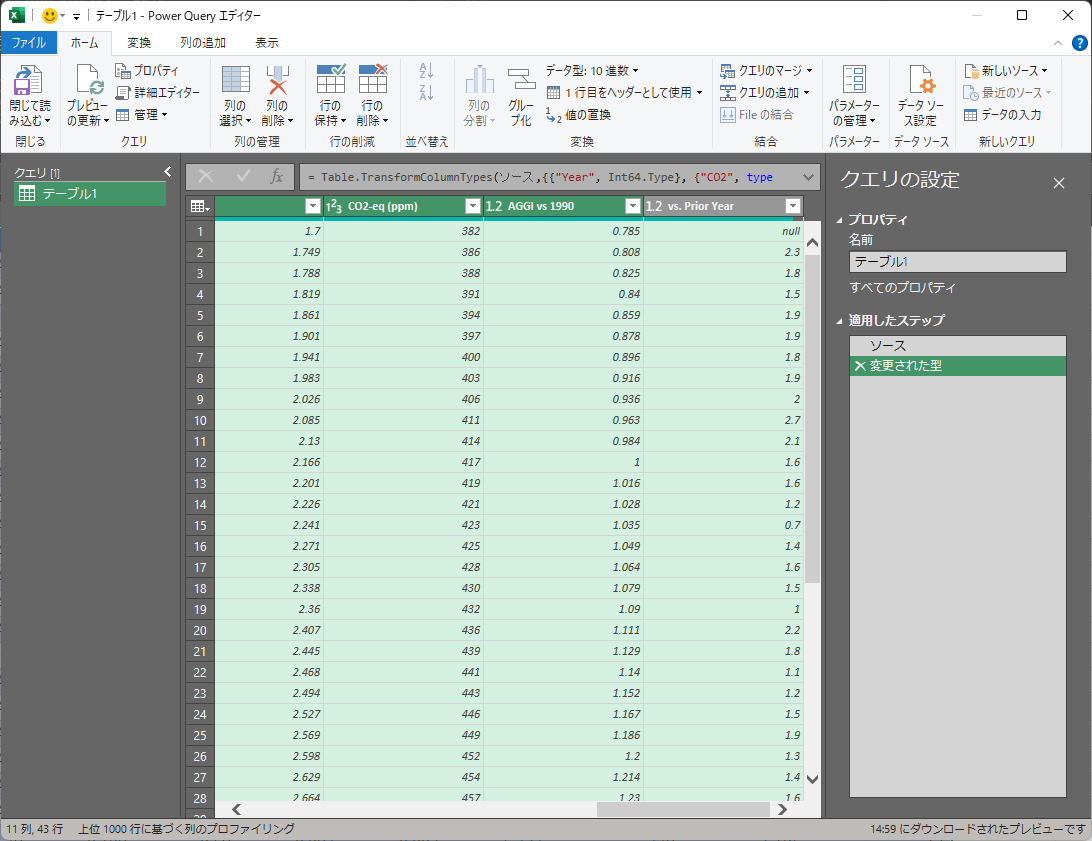1092x841 pixels.
Task: Click the help question mark icon
Action: [1079, 42]
